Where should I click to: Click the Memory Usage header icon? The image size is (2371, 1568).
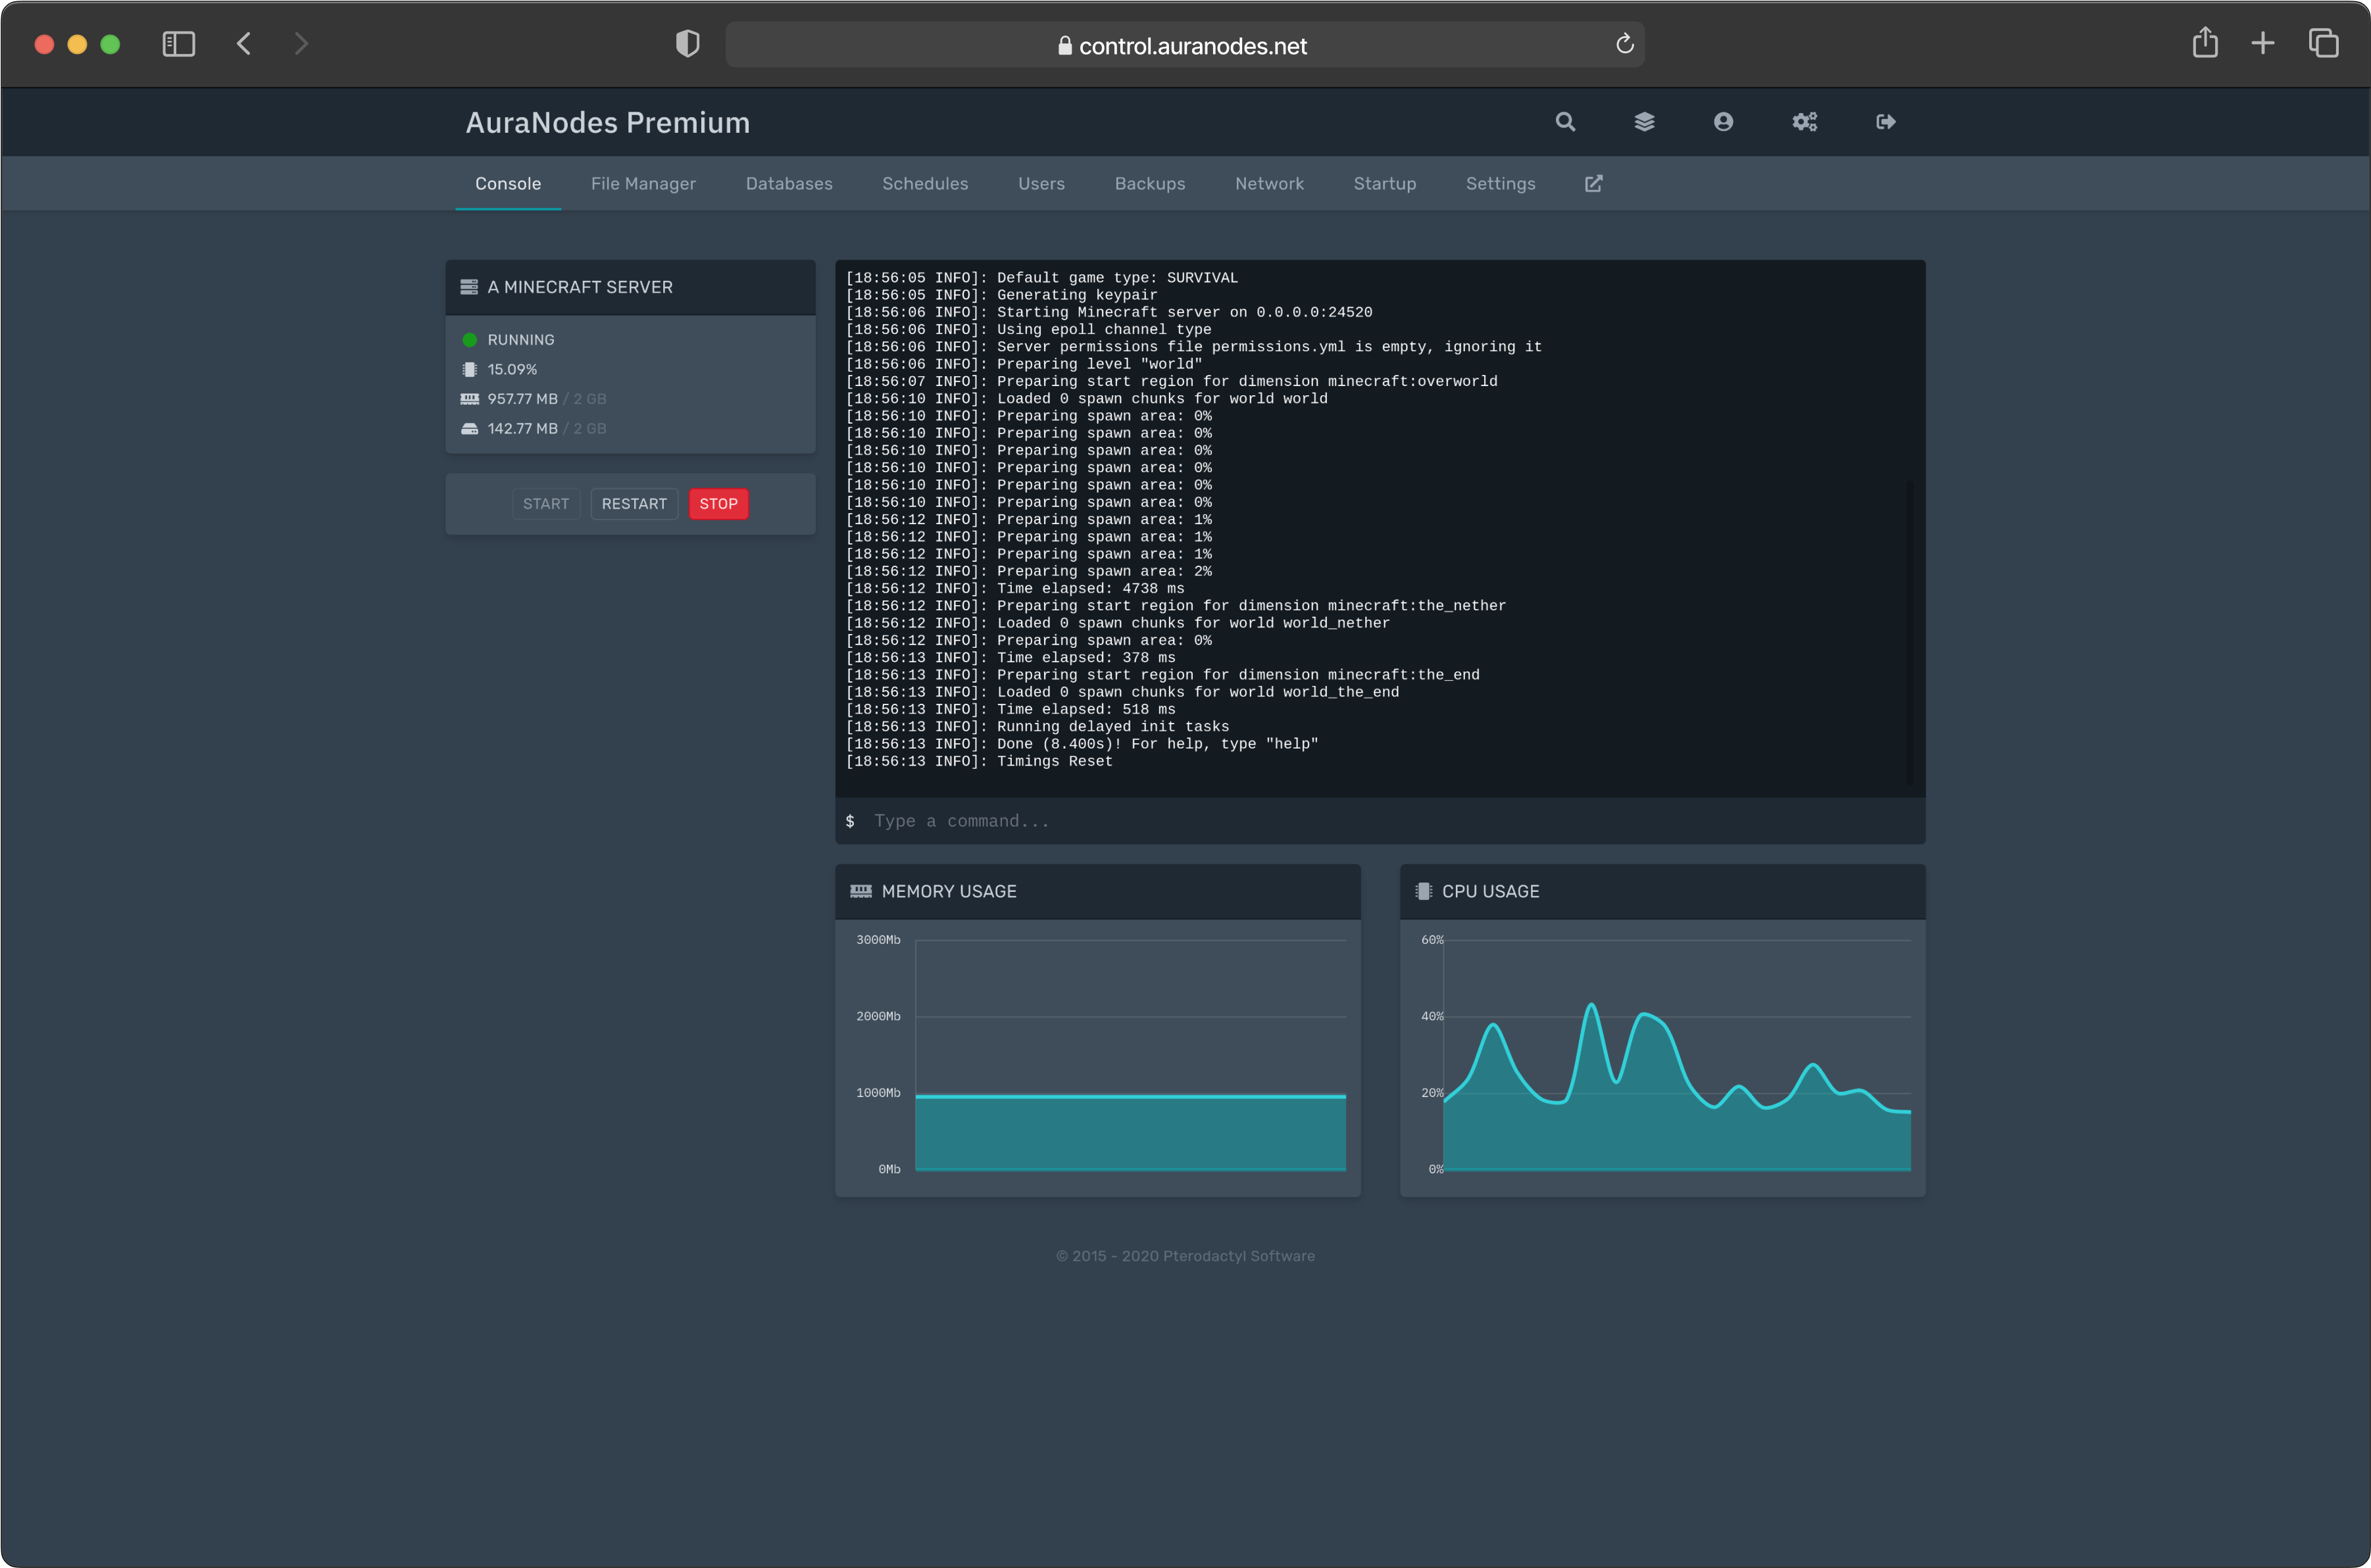860,891
